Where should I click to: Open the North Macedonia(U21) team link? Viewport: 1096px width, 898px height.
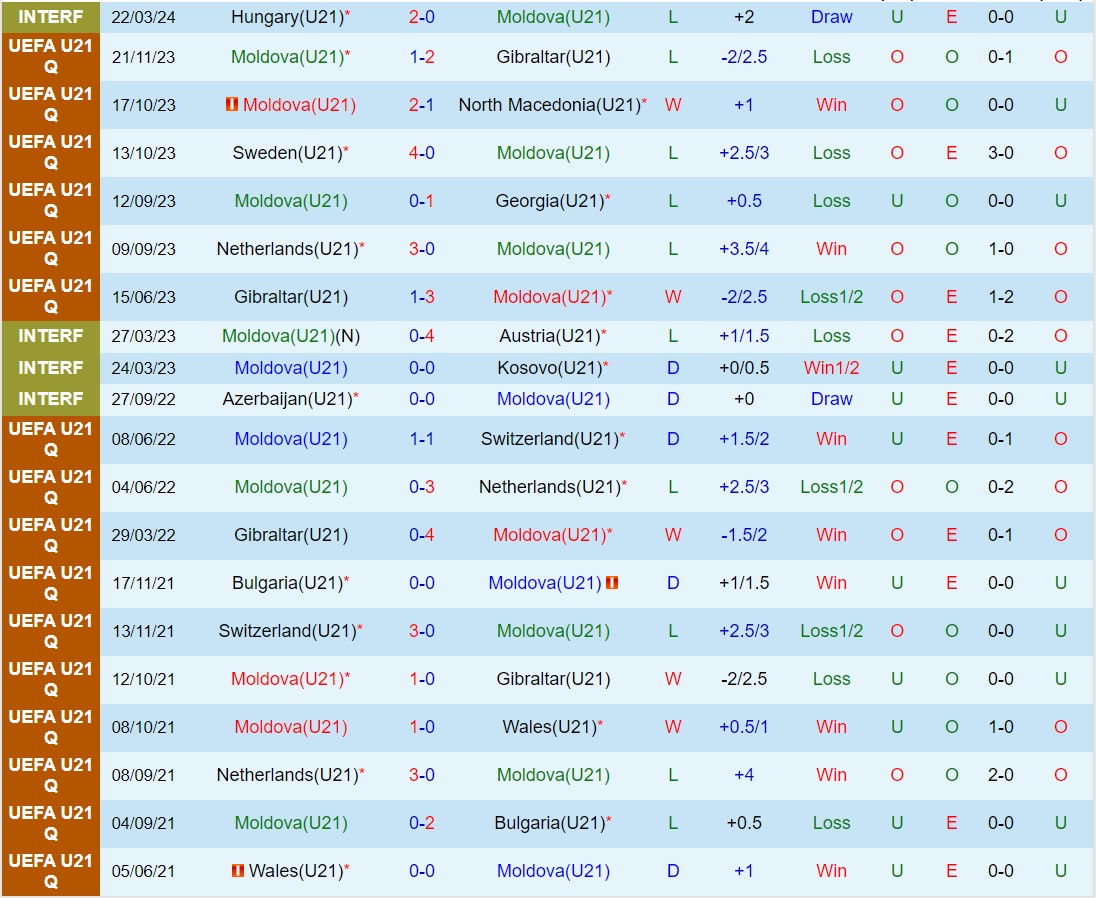click(549, 105)
